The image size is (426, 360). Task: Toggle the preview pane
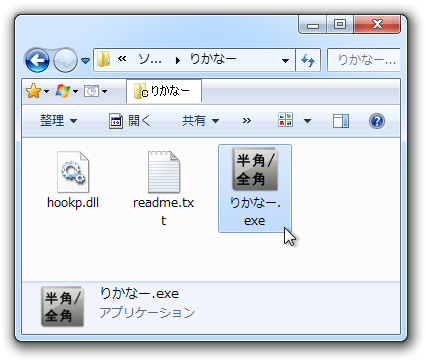coord(341,121)
